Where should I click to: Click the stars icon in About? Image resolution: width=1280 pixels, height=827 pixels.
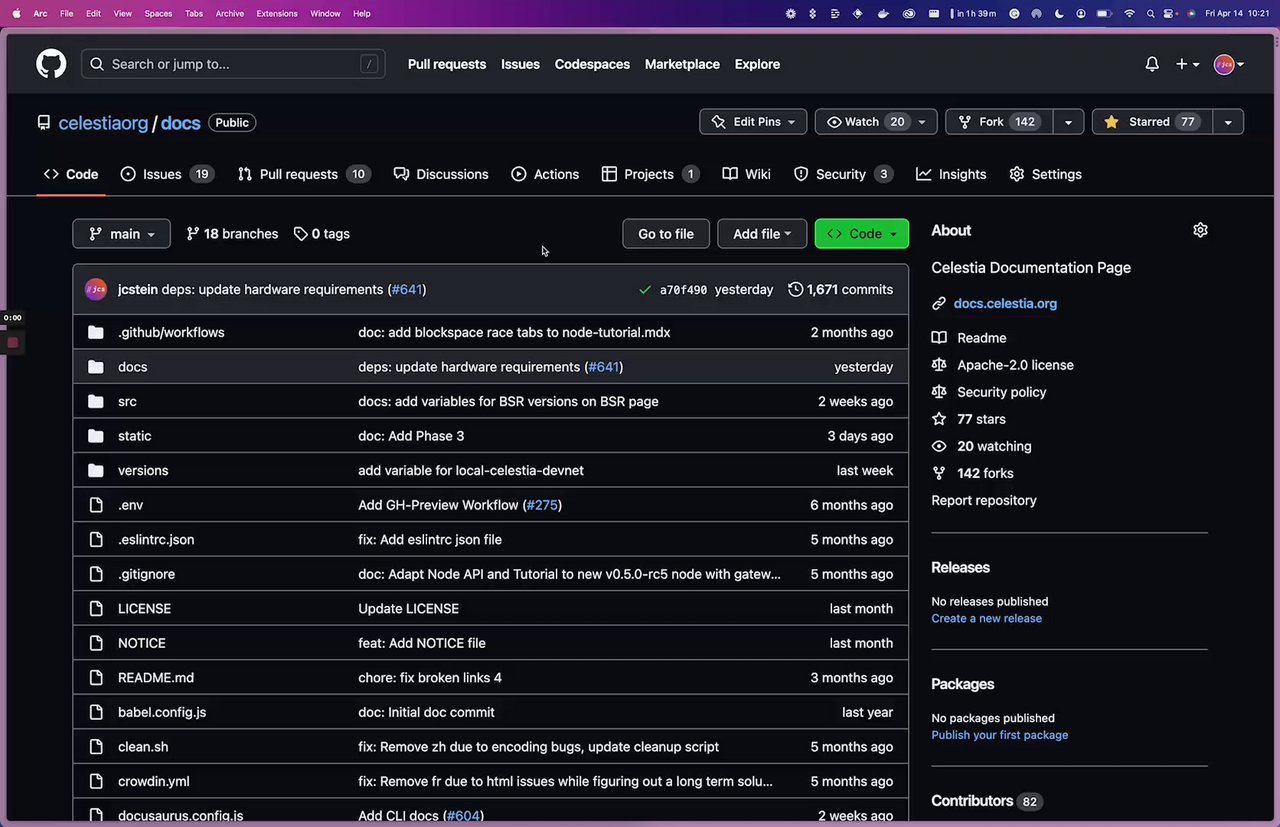click(939, 419)
